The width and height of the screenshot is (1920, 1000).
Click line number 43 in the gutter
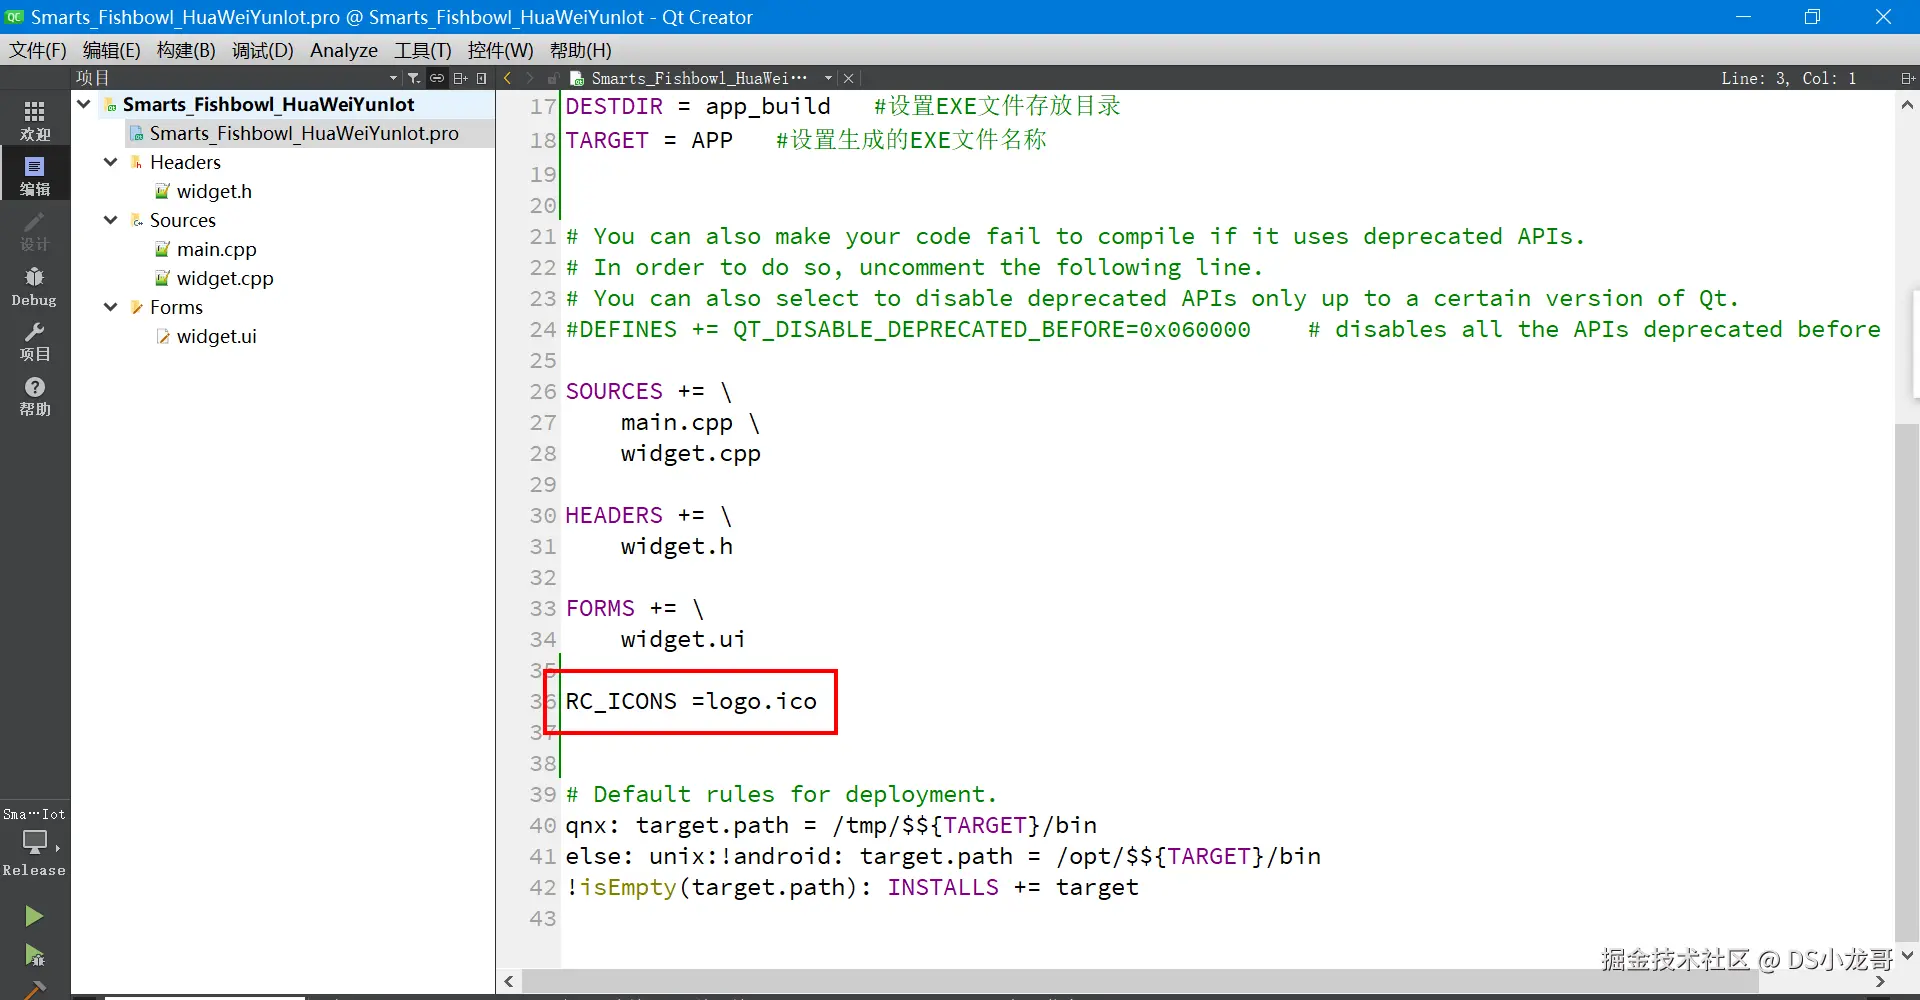pyautogui.click(x=543, y=918)
